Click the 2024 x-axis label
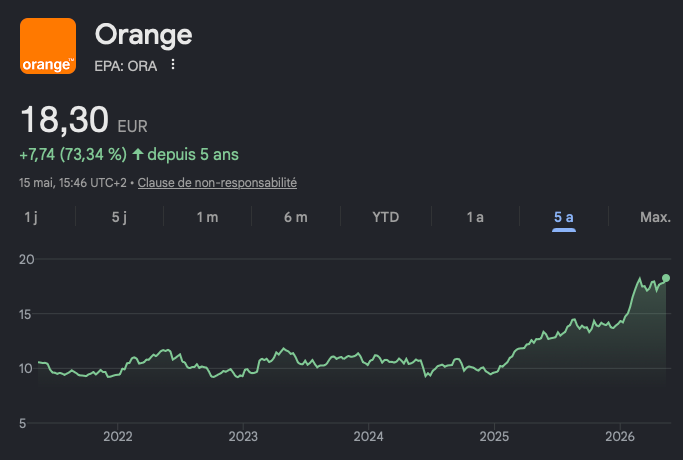Screen dimensions: 683x460 point(369,436)
